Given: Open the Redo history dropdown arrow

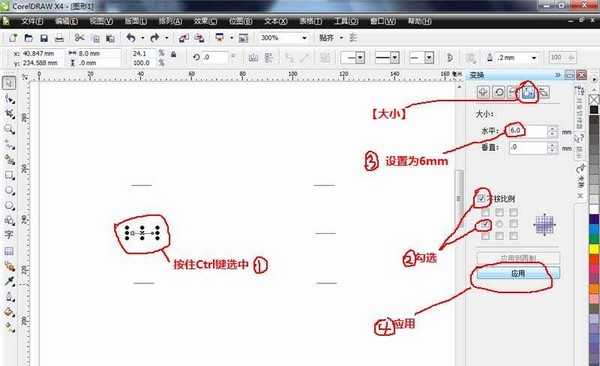Looking at the screenshot, I should tap(166, 38).
